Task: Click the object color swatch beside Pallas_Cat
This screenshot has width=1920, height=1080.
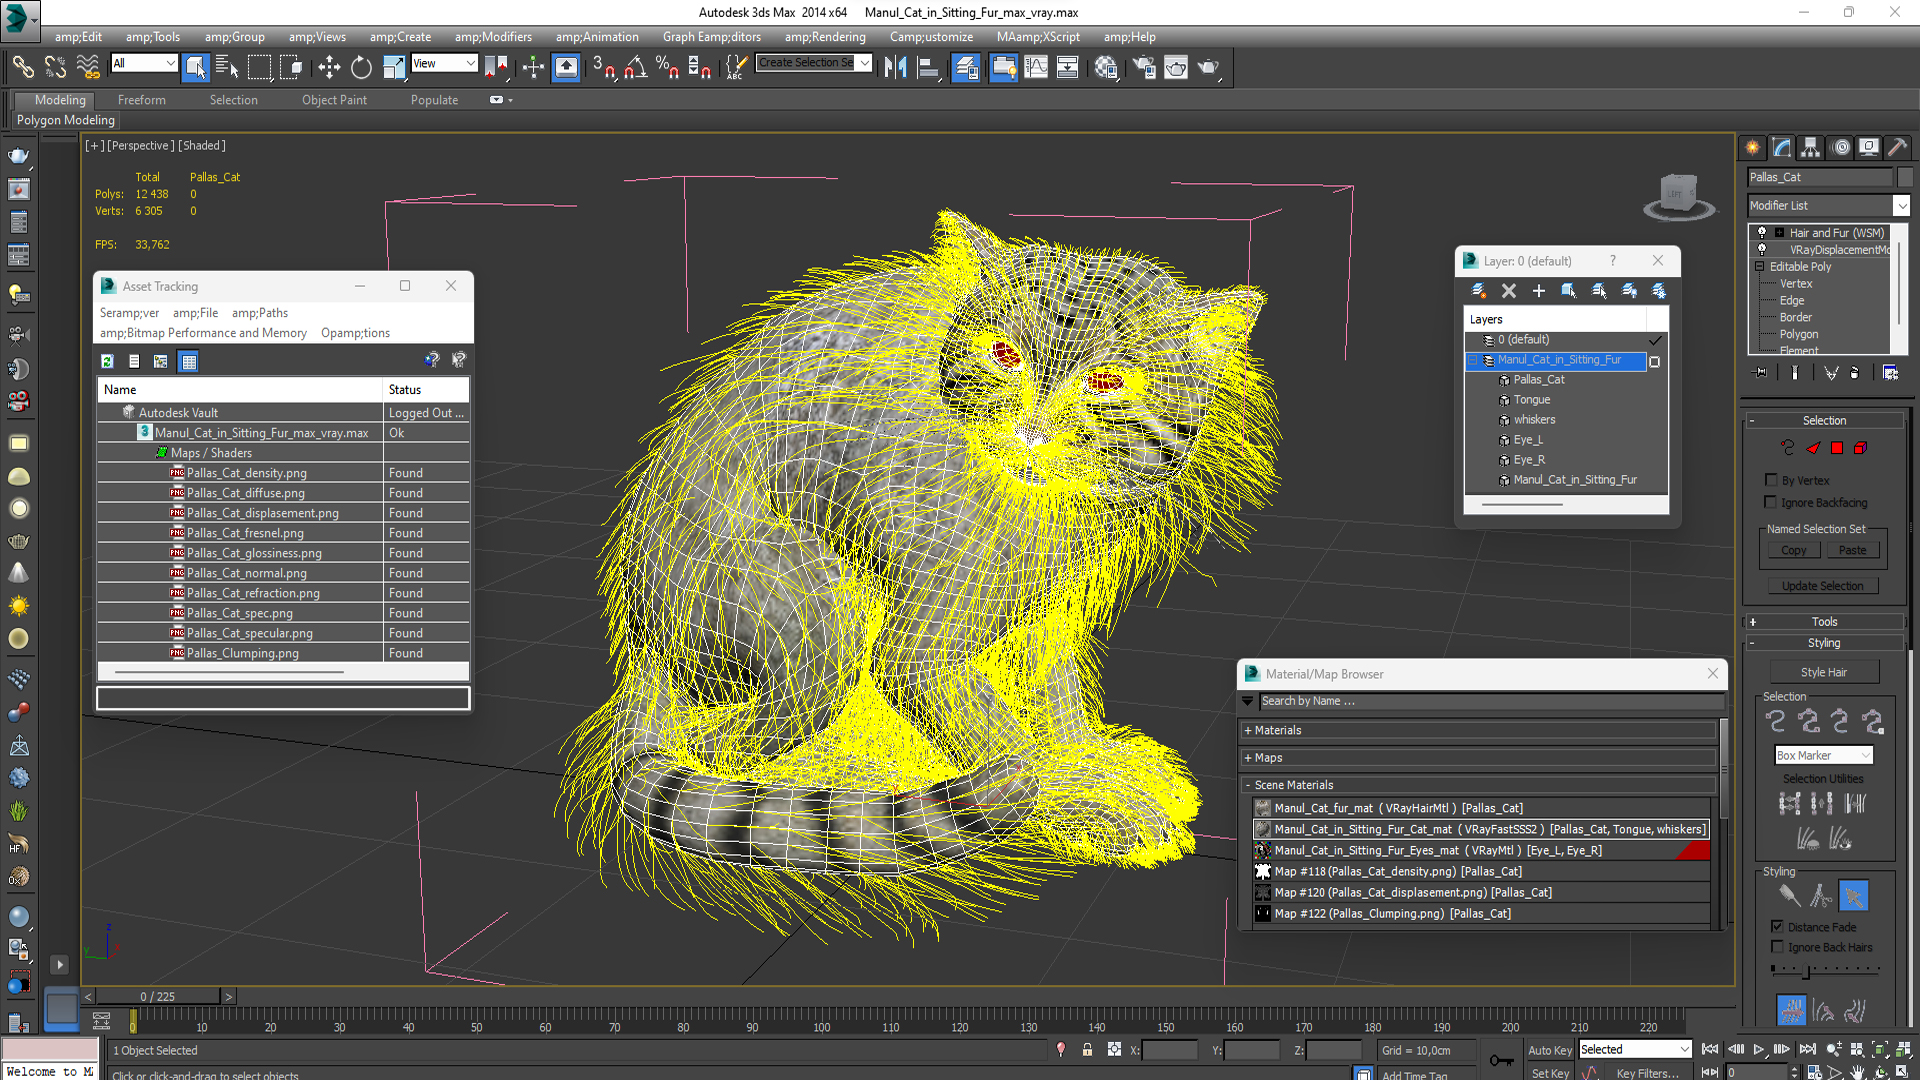Action: click(1904, 177)
